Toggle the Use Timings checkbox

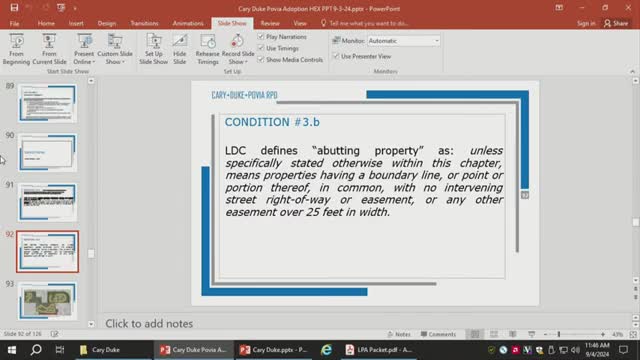click(x=261, y=48)
